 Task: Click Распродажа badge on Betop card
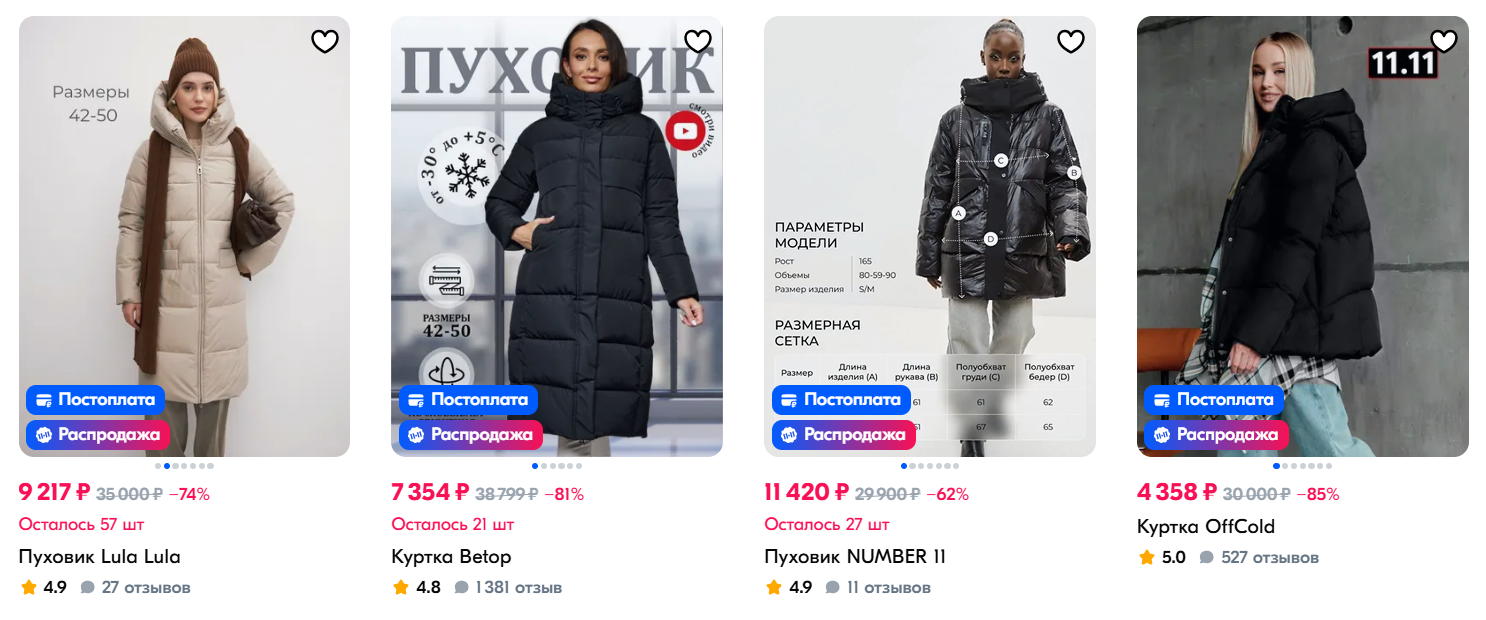(x=471, y=435)
